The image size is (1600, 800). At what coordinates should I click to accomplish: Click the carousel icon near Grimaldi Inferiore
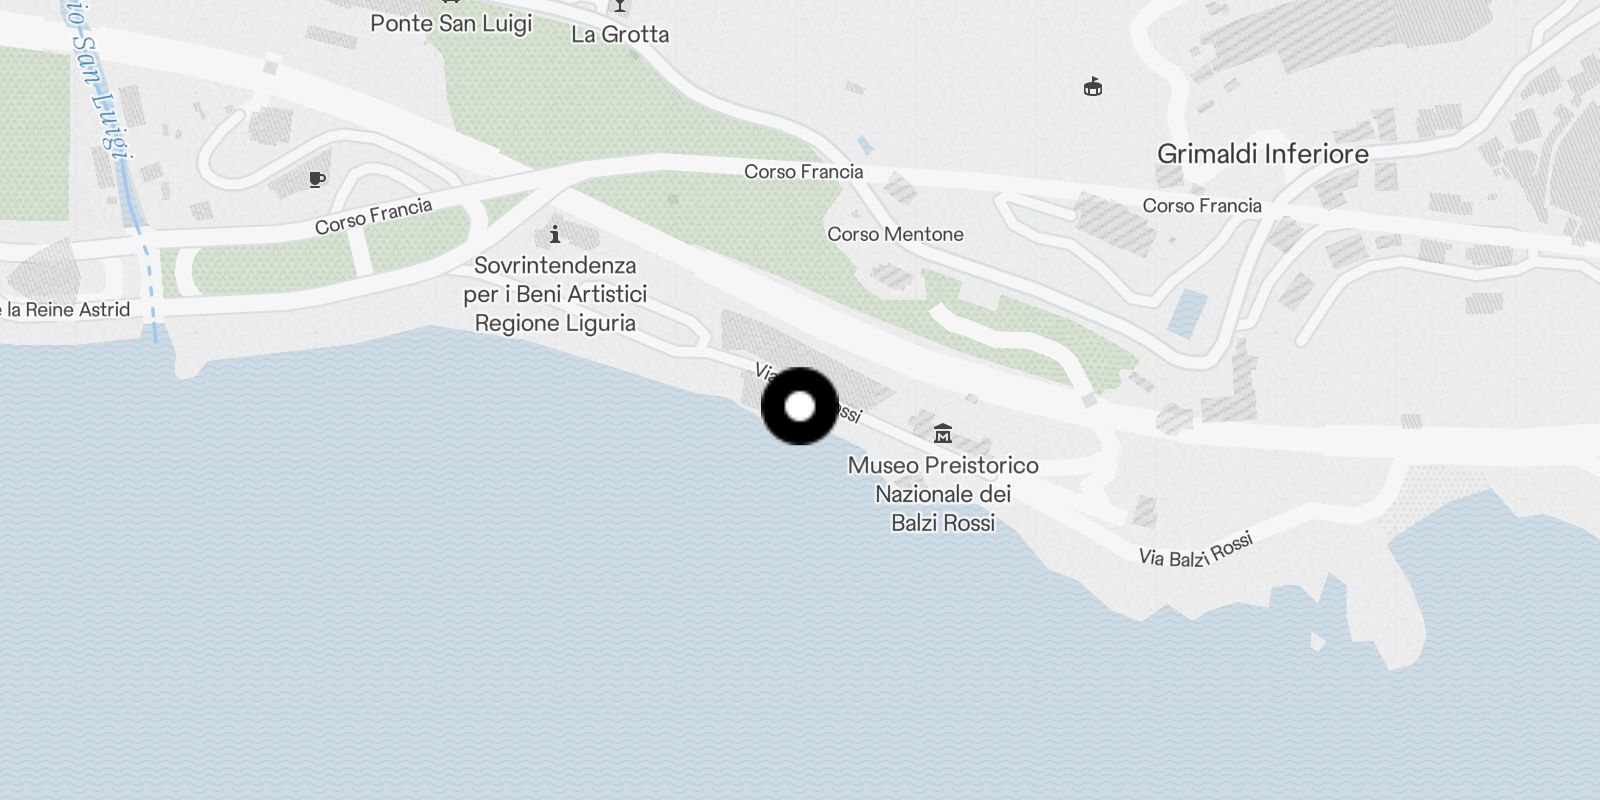pyautogui.click(x=1093, y=88)
